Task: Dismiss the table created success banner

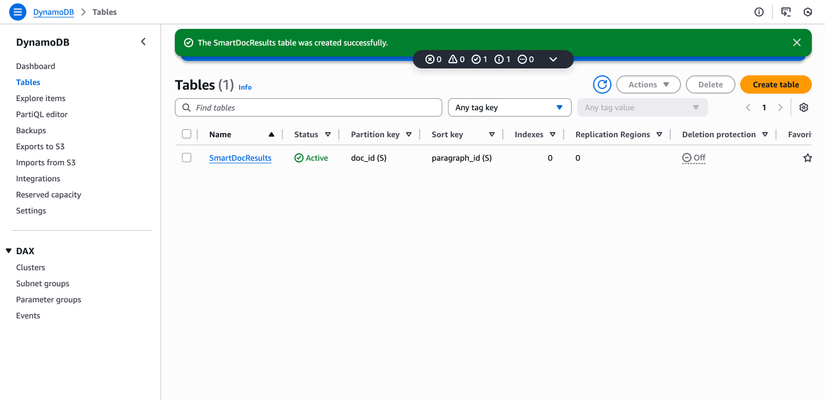Action: pos(797,43)
